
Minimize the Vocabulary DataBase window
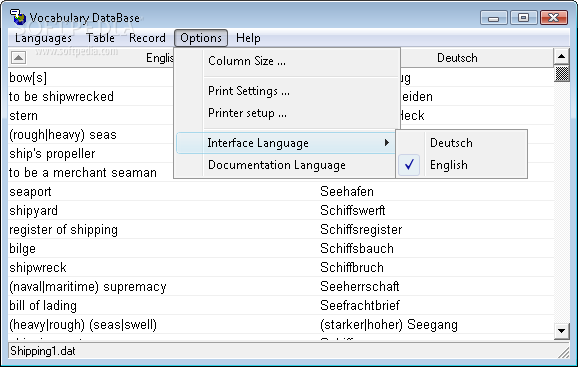tap(494, 18)
